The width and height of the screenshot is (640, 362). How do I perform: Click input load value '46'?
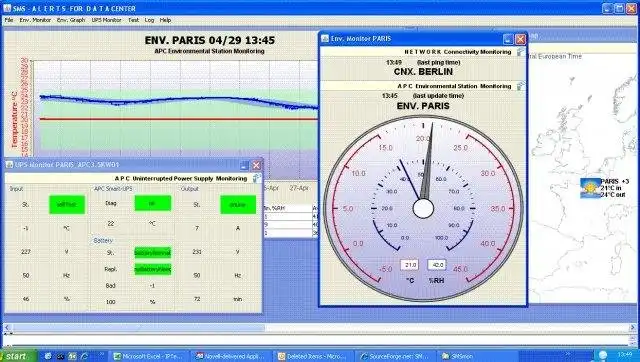point(26,299)
